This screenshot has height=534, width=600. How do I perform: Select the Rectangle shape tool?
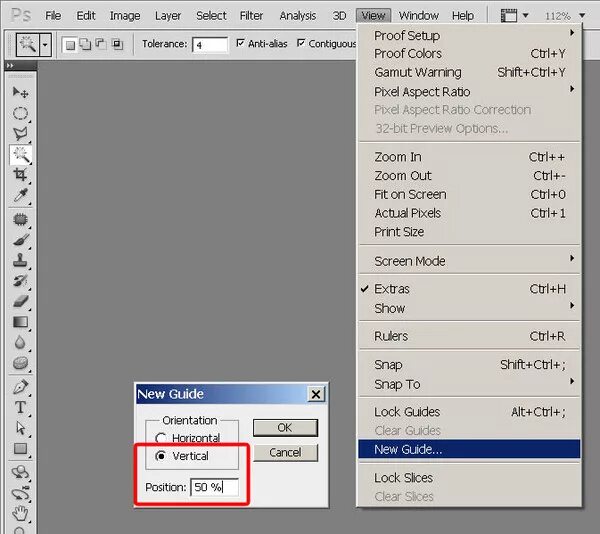[20, 448]
